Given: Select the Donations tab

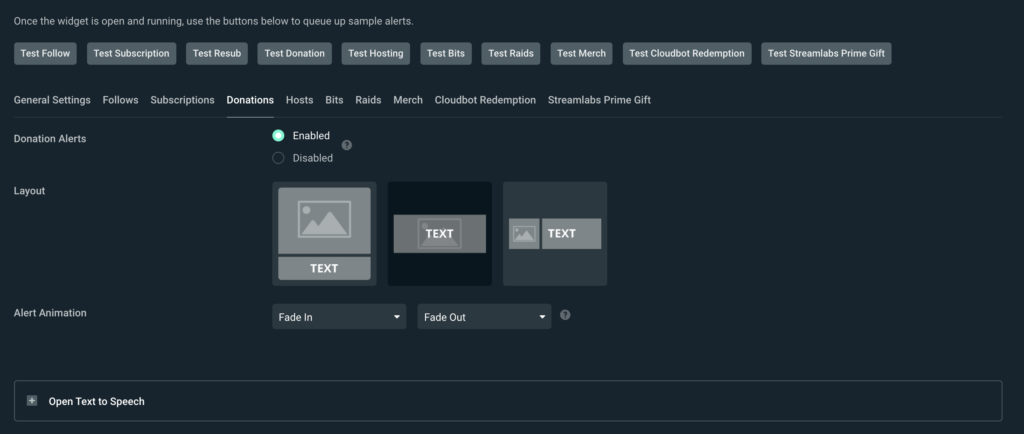Looking at the screenshot, I should tap(250, 100).
